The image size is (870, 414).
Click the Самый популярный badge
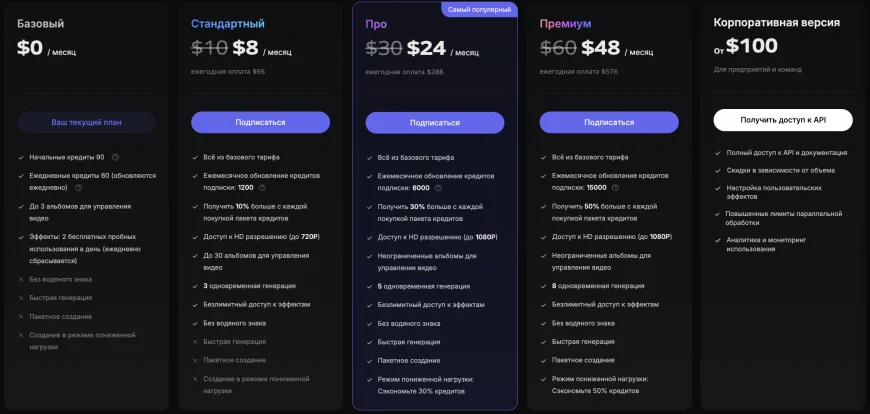point(479,10)
